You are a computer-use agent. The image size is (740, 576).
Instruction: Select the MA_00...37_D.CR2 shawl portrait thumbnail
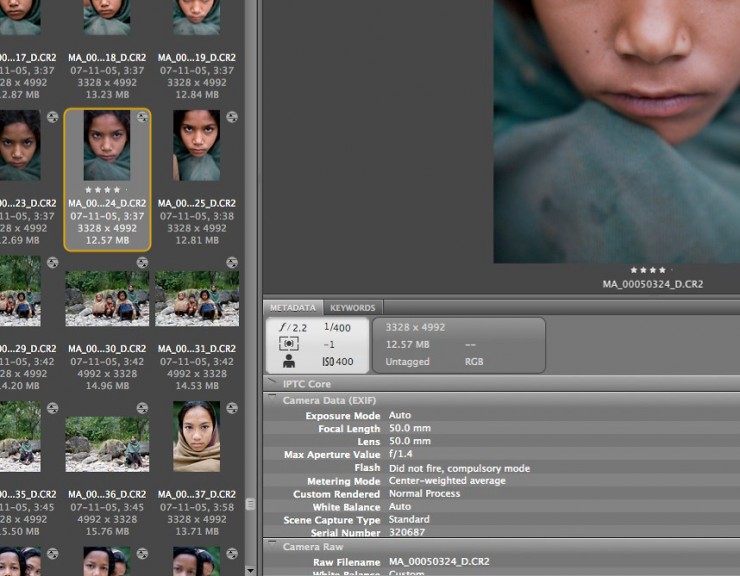[196, 436]
